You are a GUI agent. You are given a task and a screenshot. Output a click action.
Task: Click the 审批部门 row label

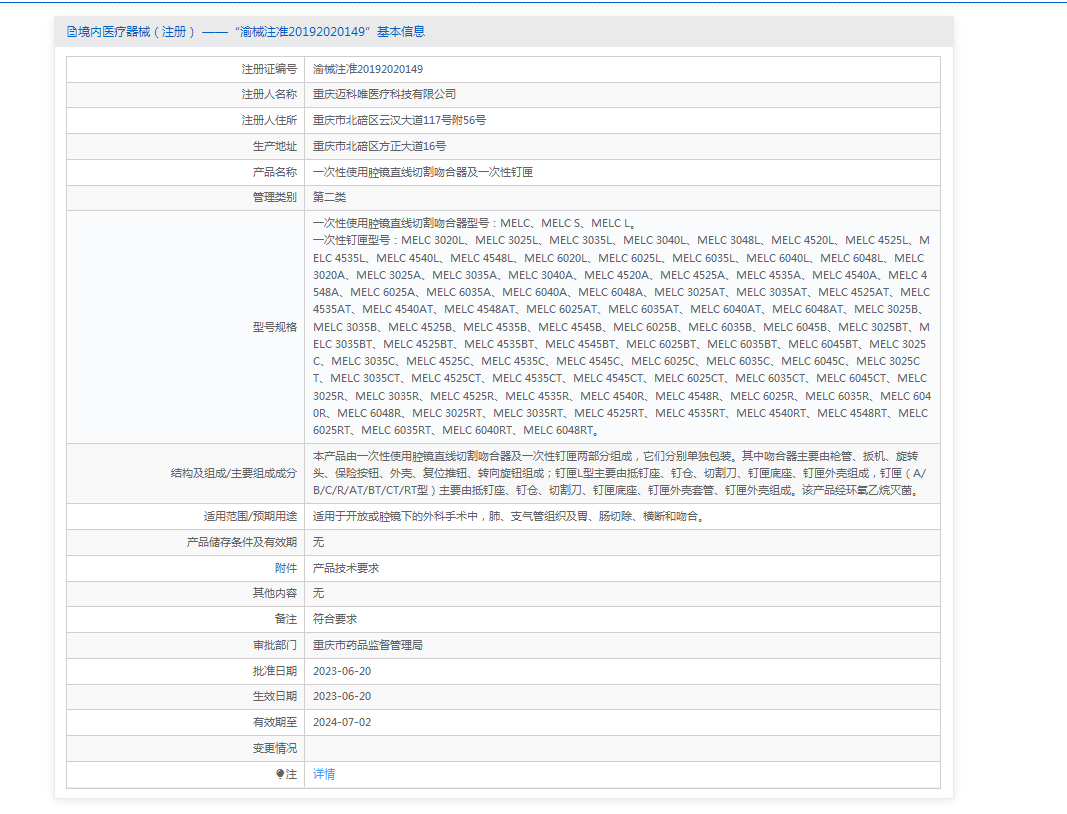point(275,645)
